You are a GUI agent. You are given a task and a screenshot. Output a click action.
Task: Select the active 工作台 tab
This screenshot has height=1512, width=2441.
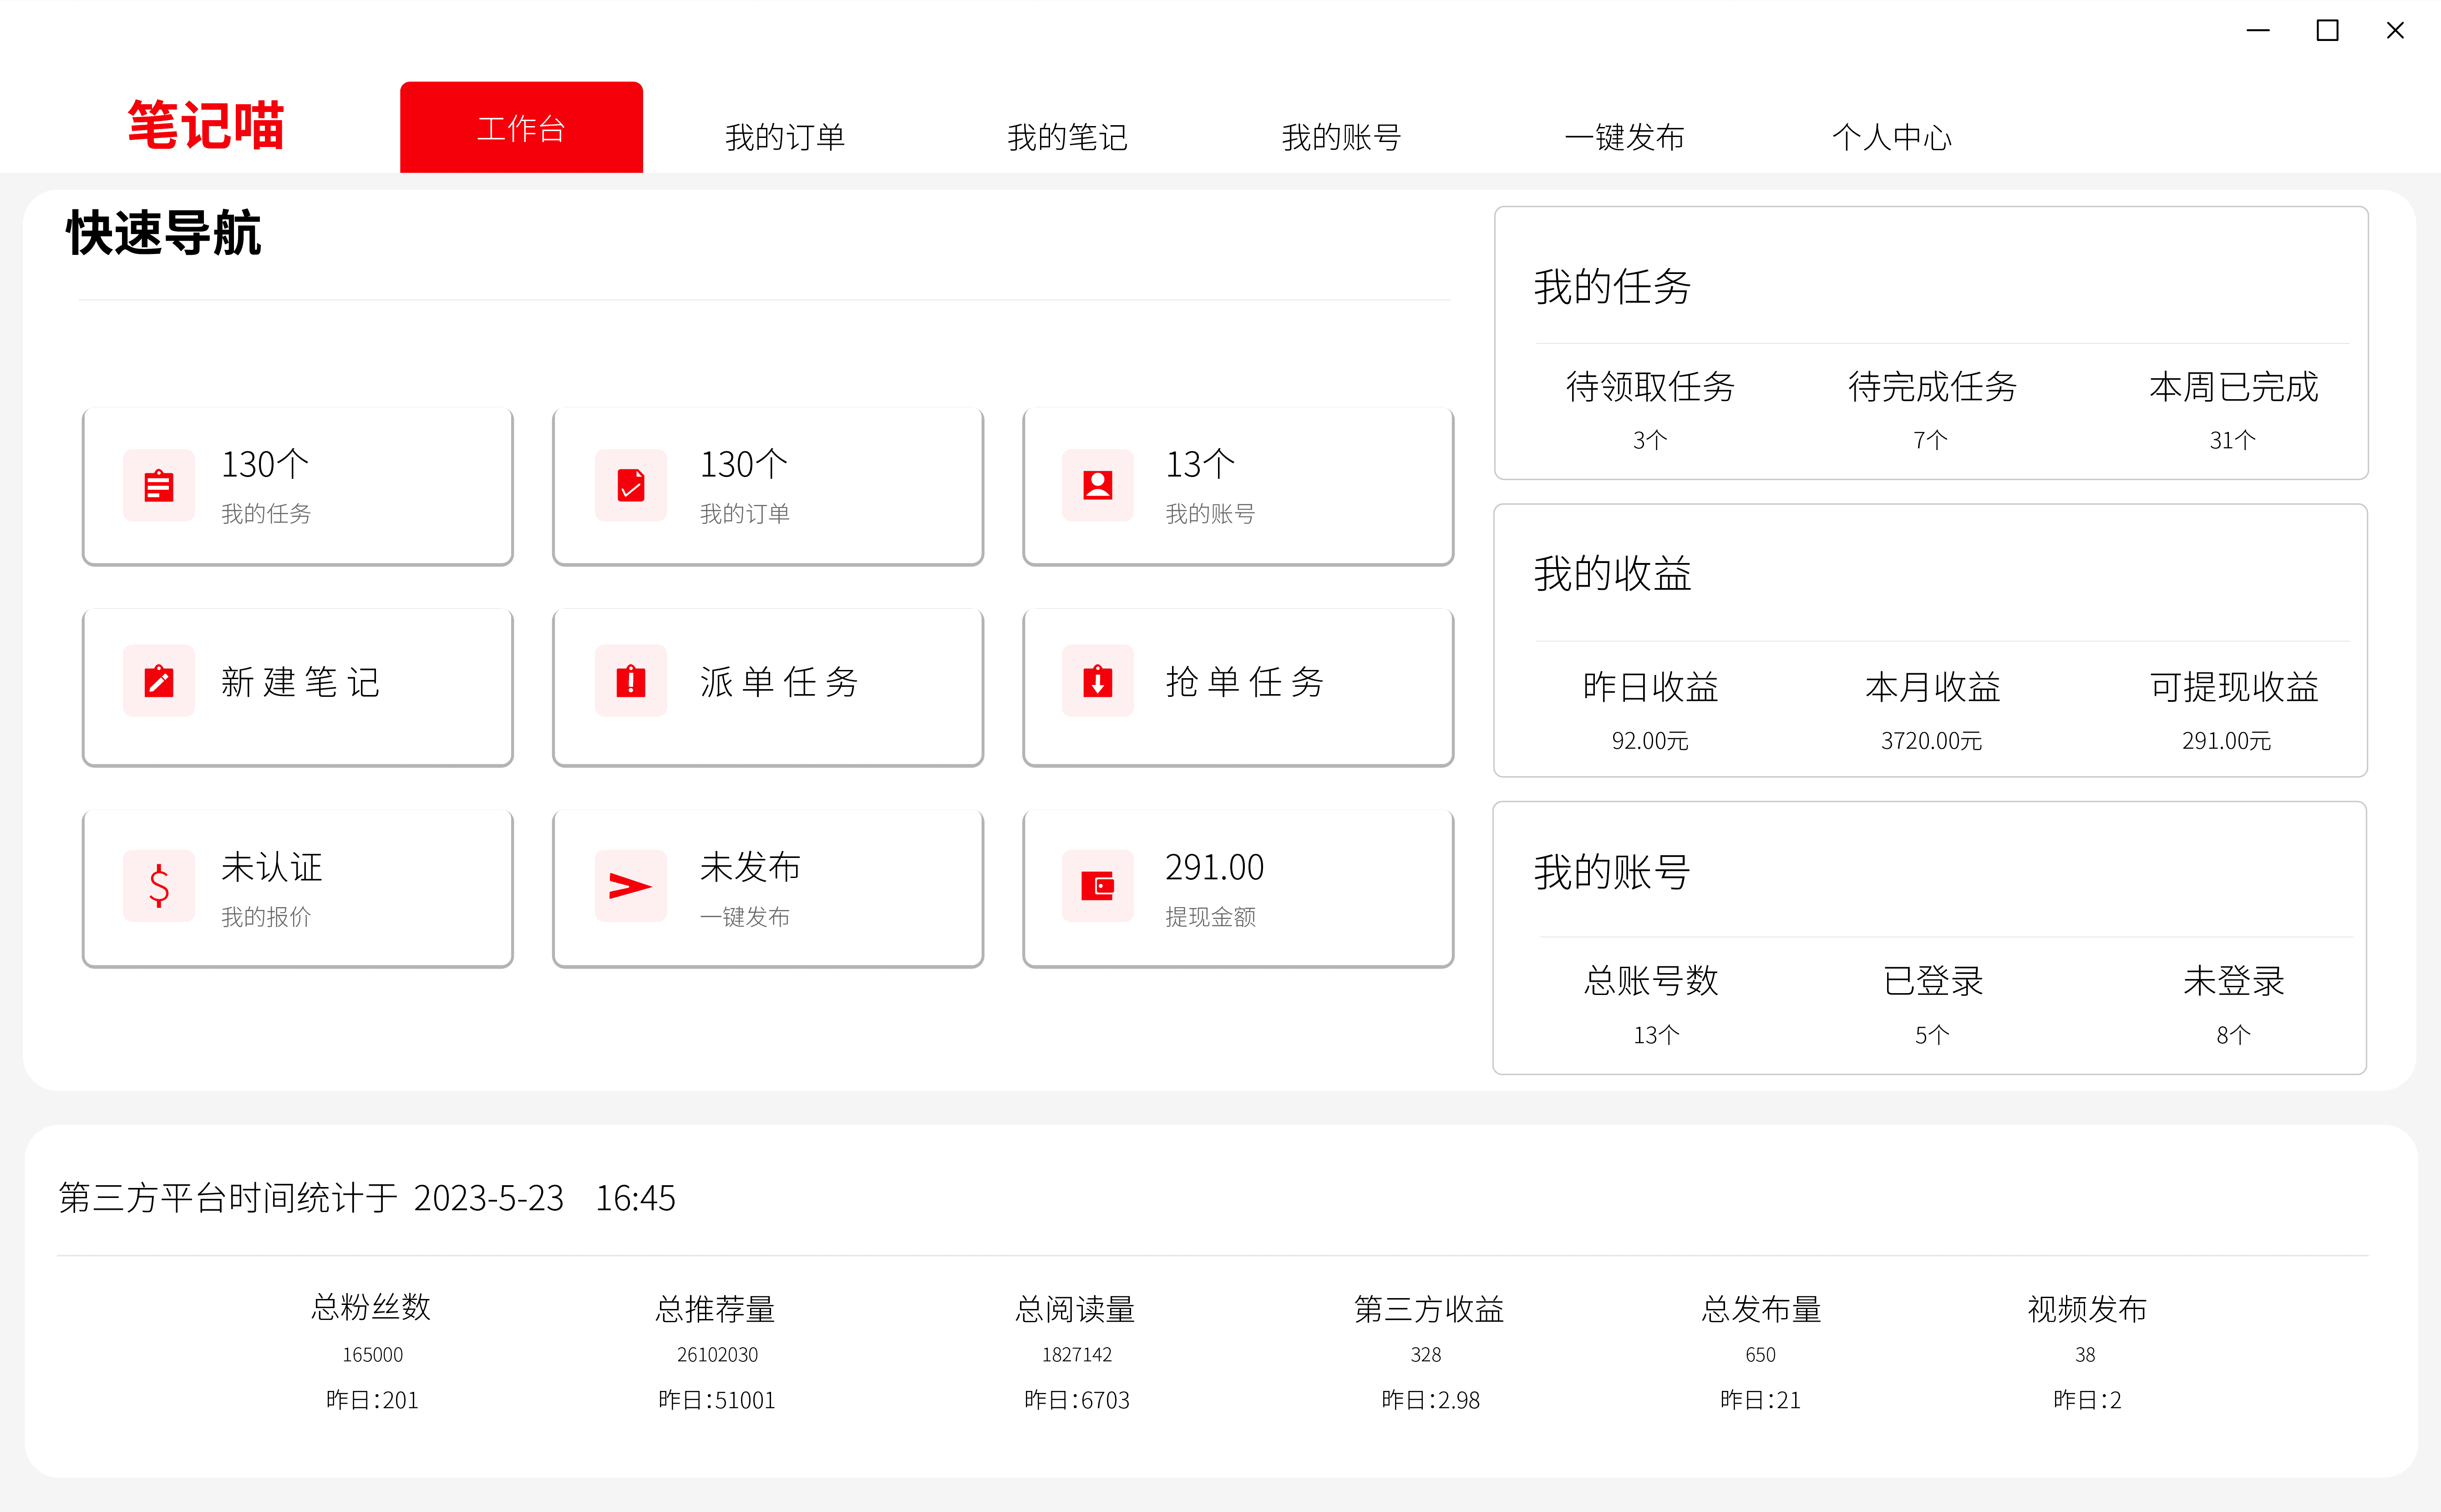pyautogui.click(x=521, y=128)
